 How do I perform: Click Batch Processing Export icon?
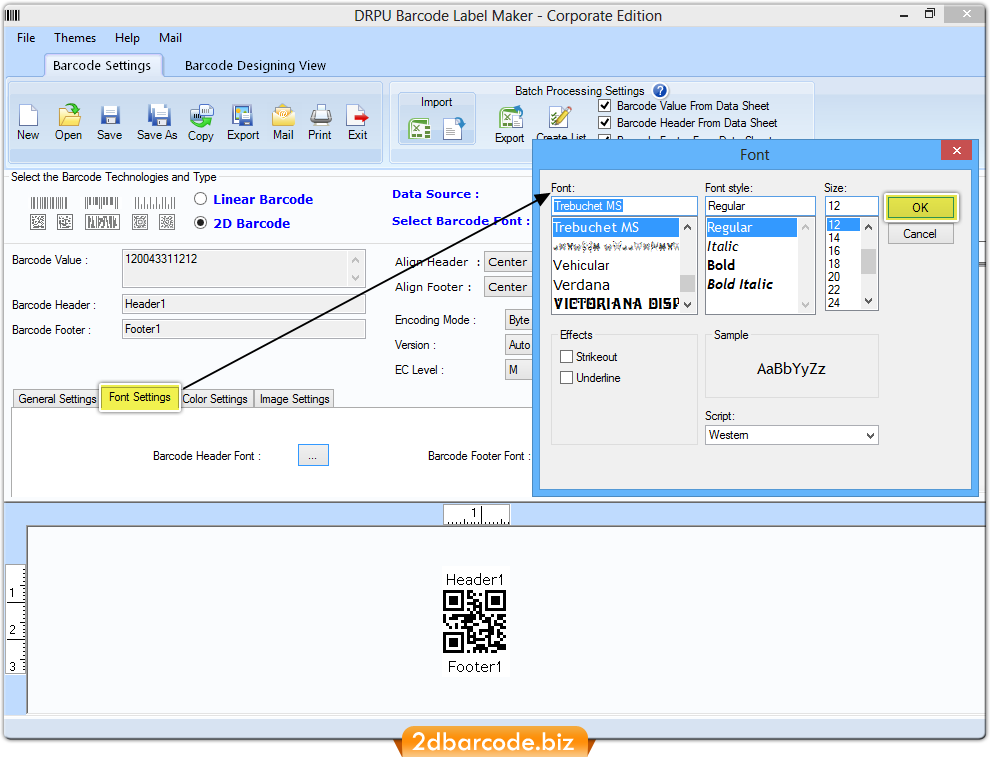tap(510, 125)
